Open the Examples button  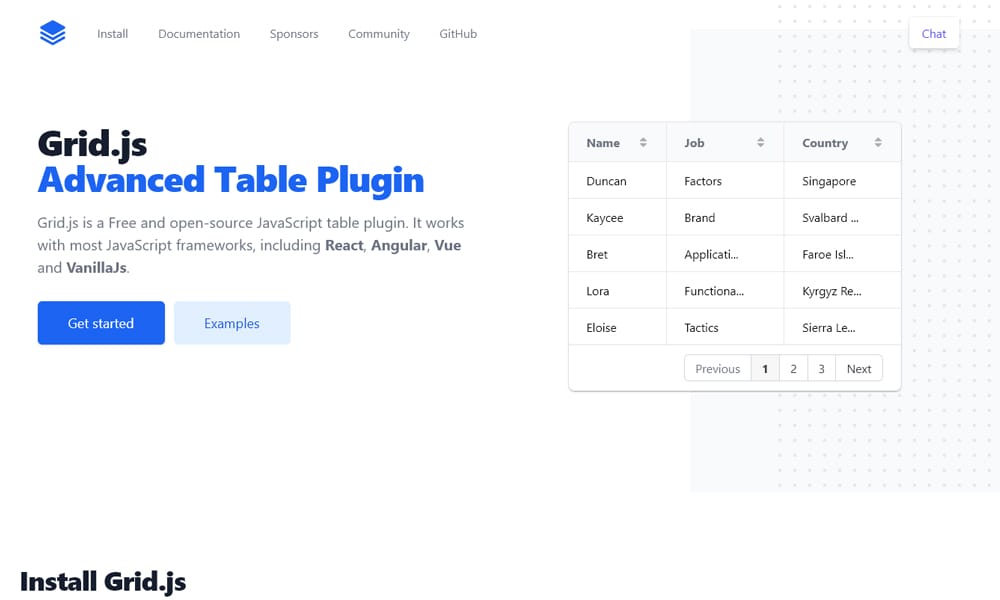pyautogui.click(x=232, y=323)
